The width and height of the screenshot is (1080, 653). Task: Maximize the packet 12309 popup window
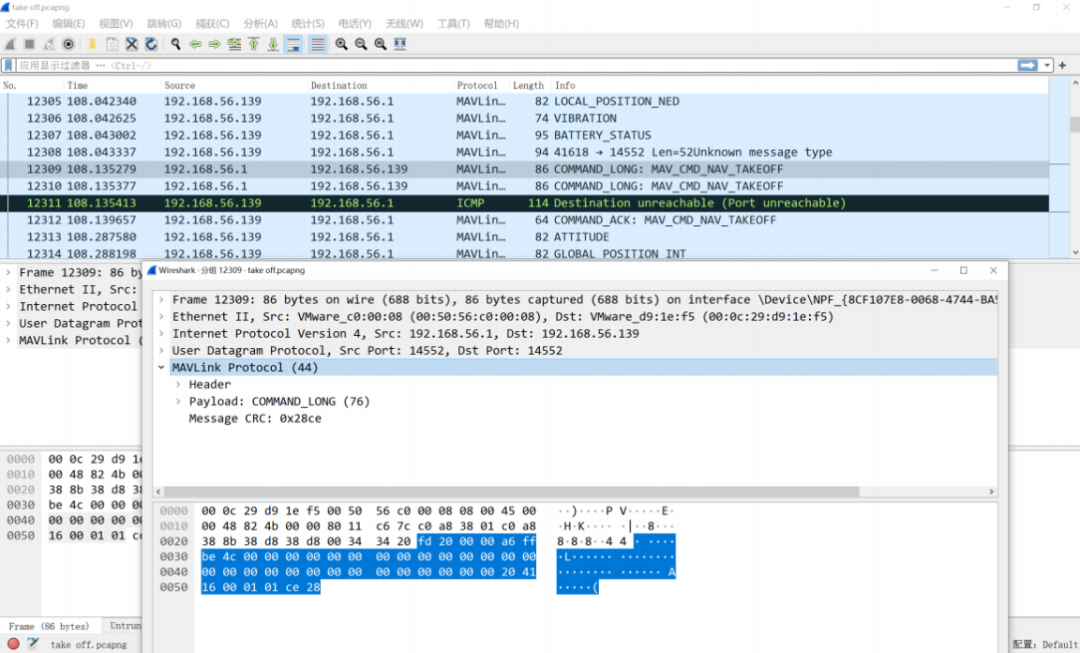pyautogui.click(x=964, y=271)
